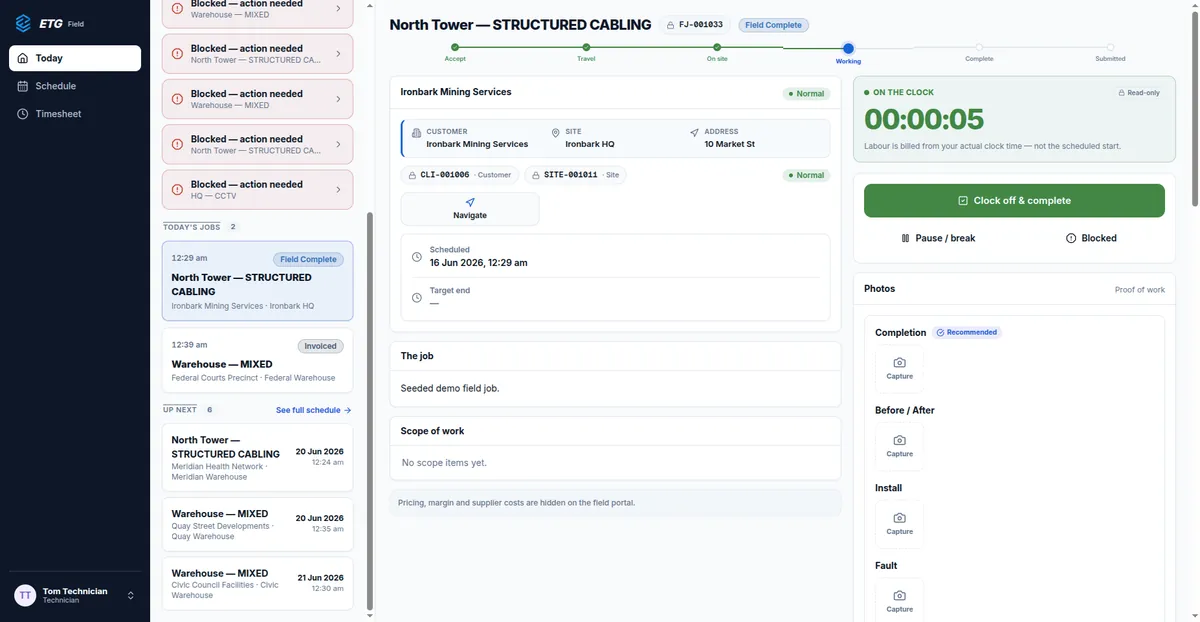Click the job list scrollbar
The height and width of the screenshot is (622, 1200).
370,410
